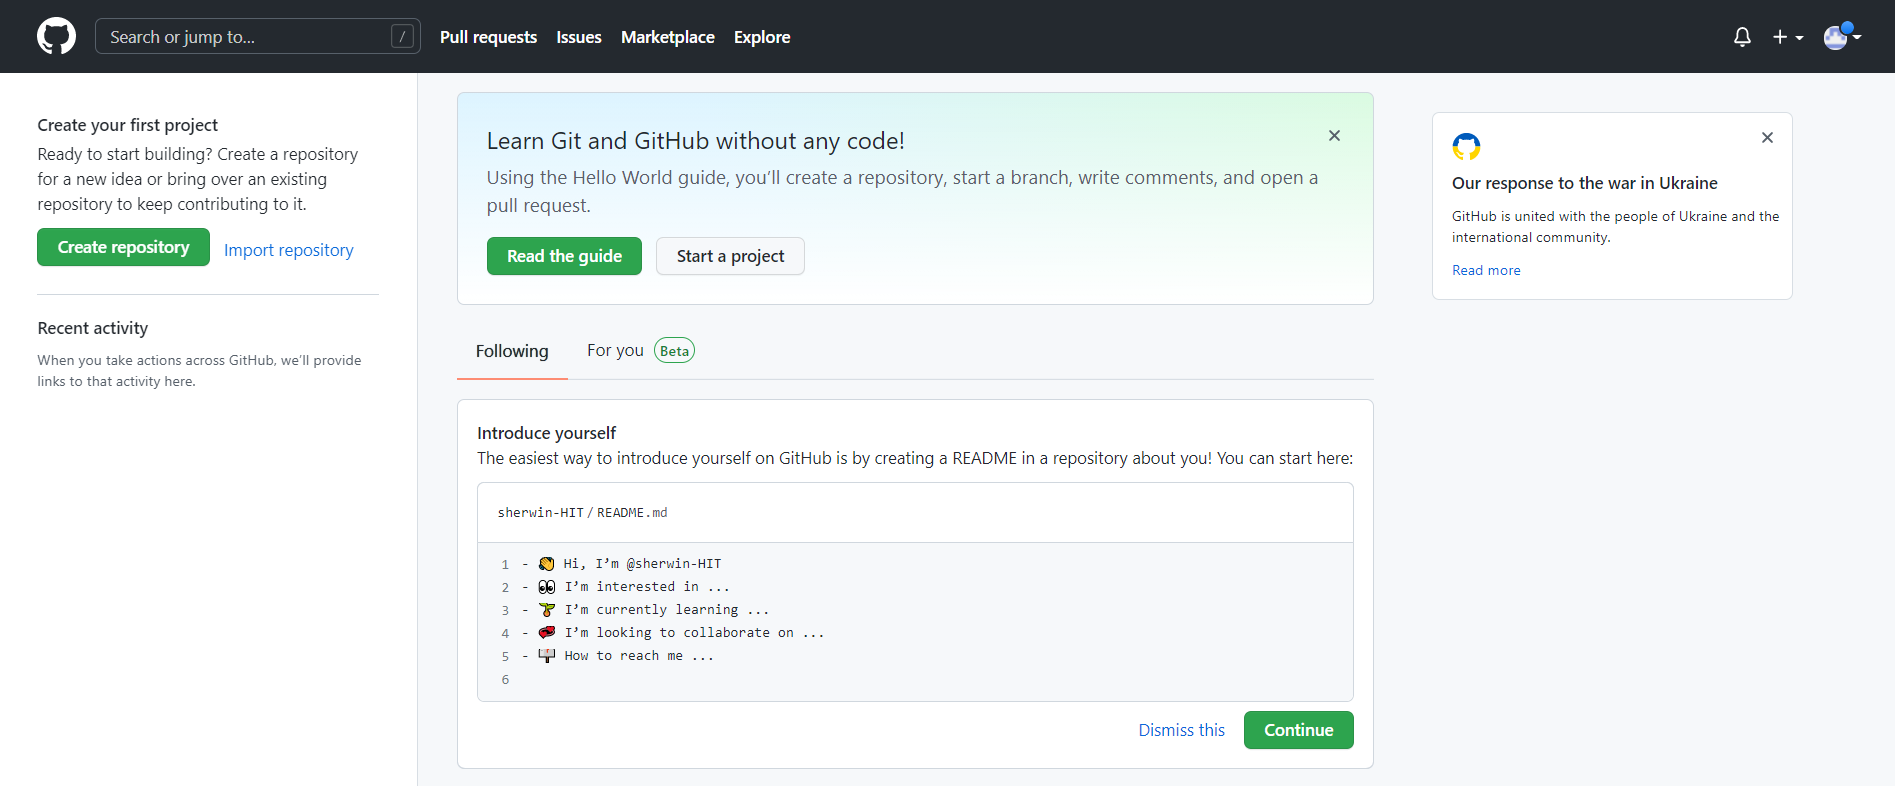Expand the plus create-new dropdown
Screen dimensions: 1895x786
[1787, 37]
